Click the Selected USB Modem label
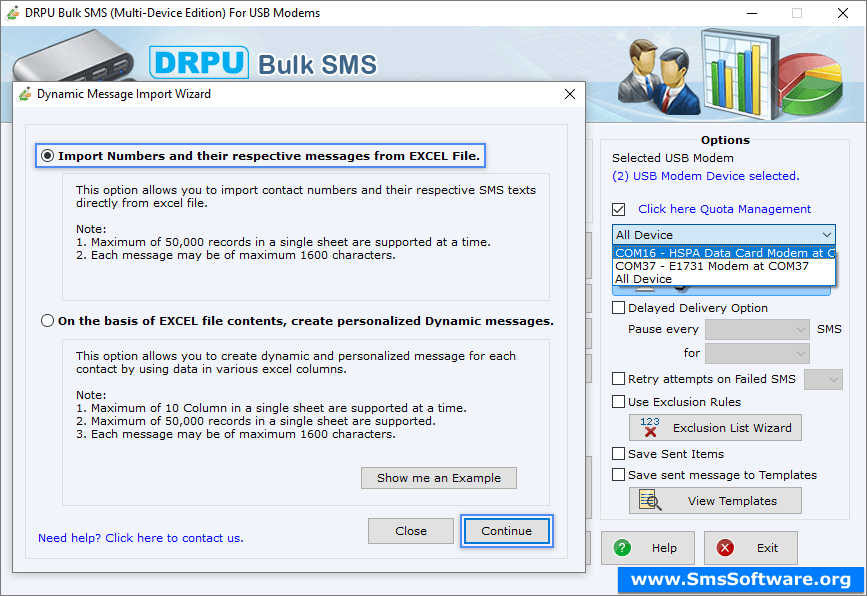The image size is (867, 596). coord(672,158)
